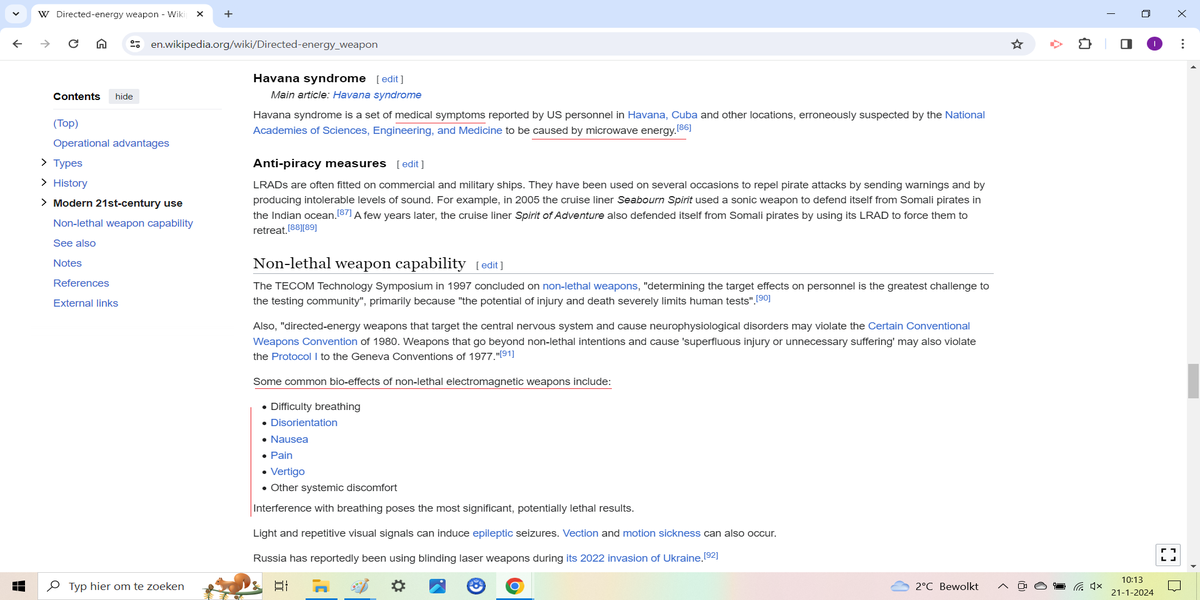Screen dimensions: 1200x600
Task: Open the Vection link
Action: 580,534
